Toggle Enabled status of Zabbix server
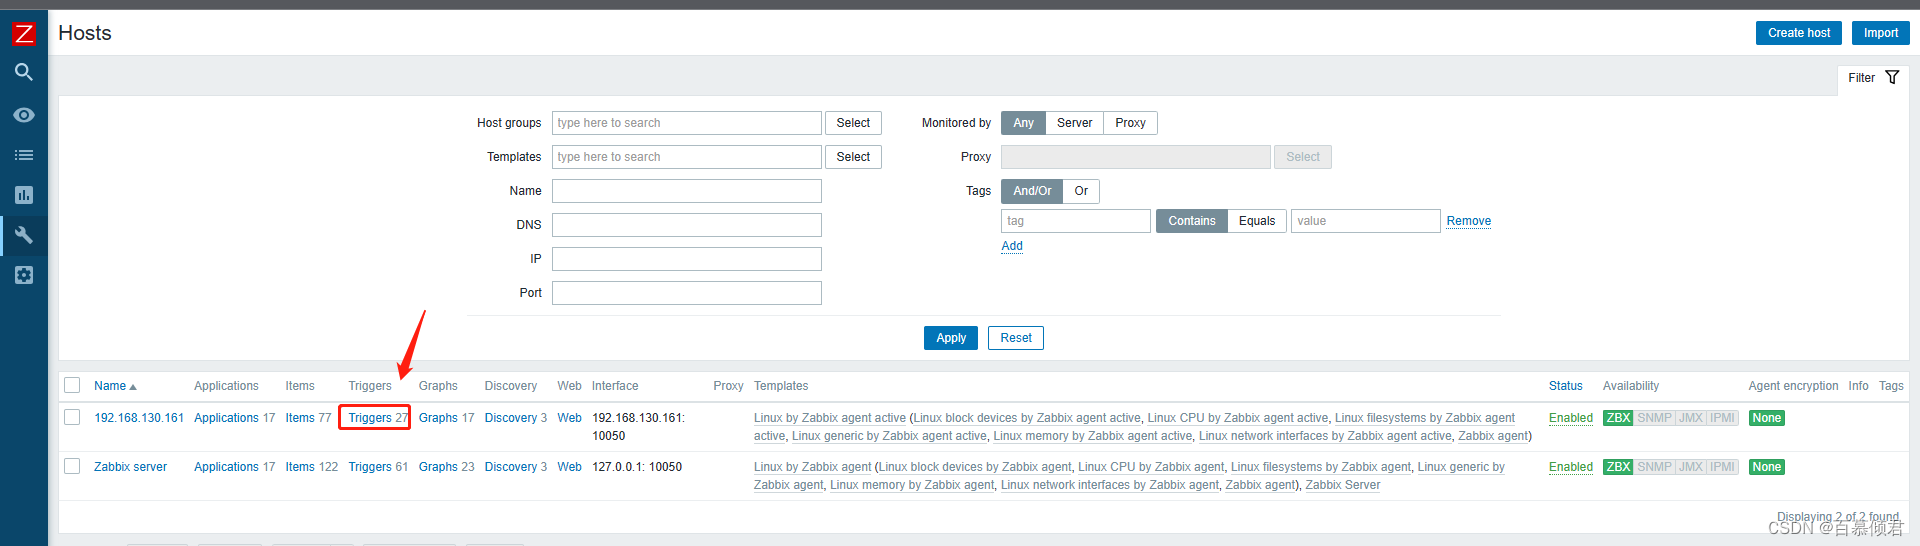This screenshot has height=546, width=1920. coord(1571,467)
